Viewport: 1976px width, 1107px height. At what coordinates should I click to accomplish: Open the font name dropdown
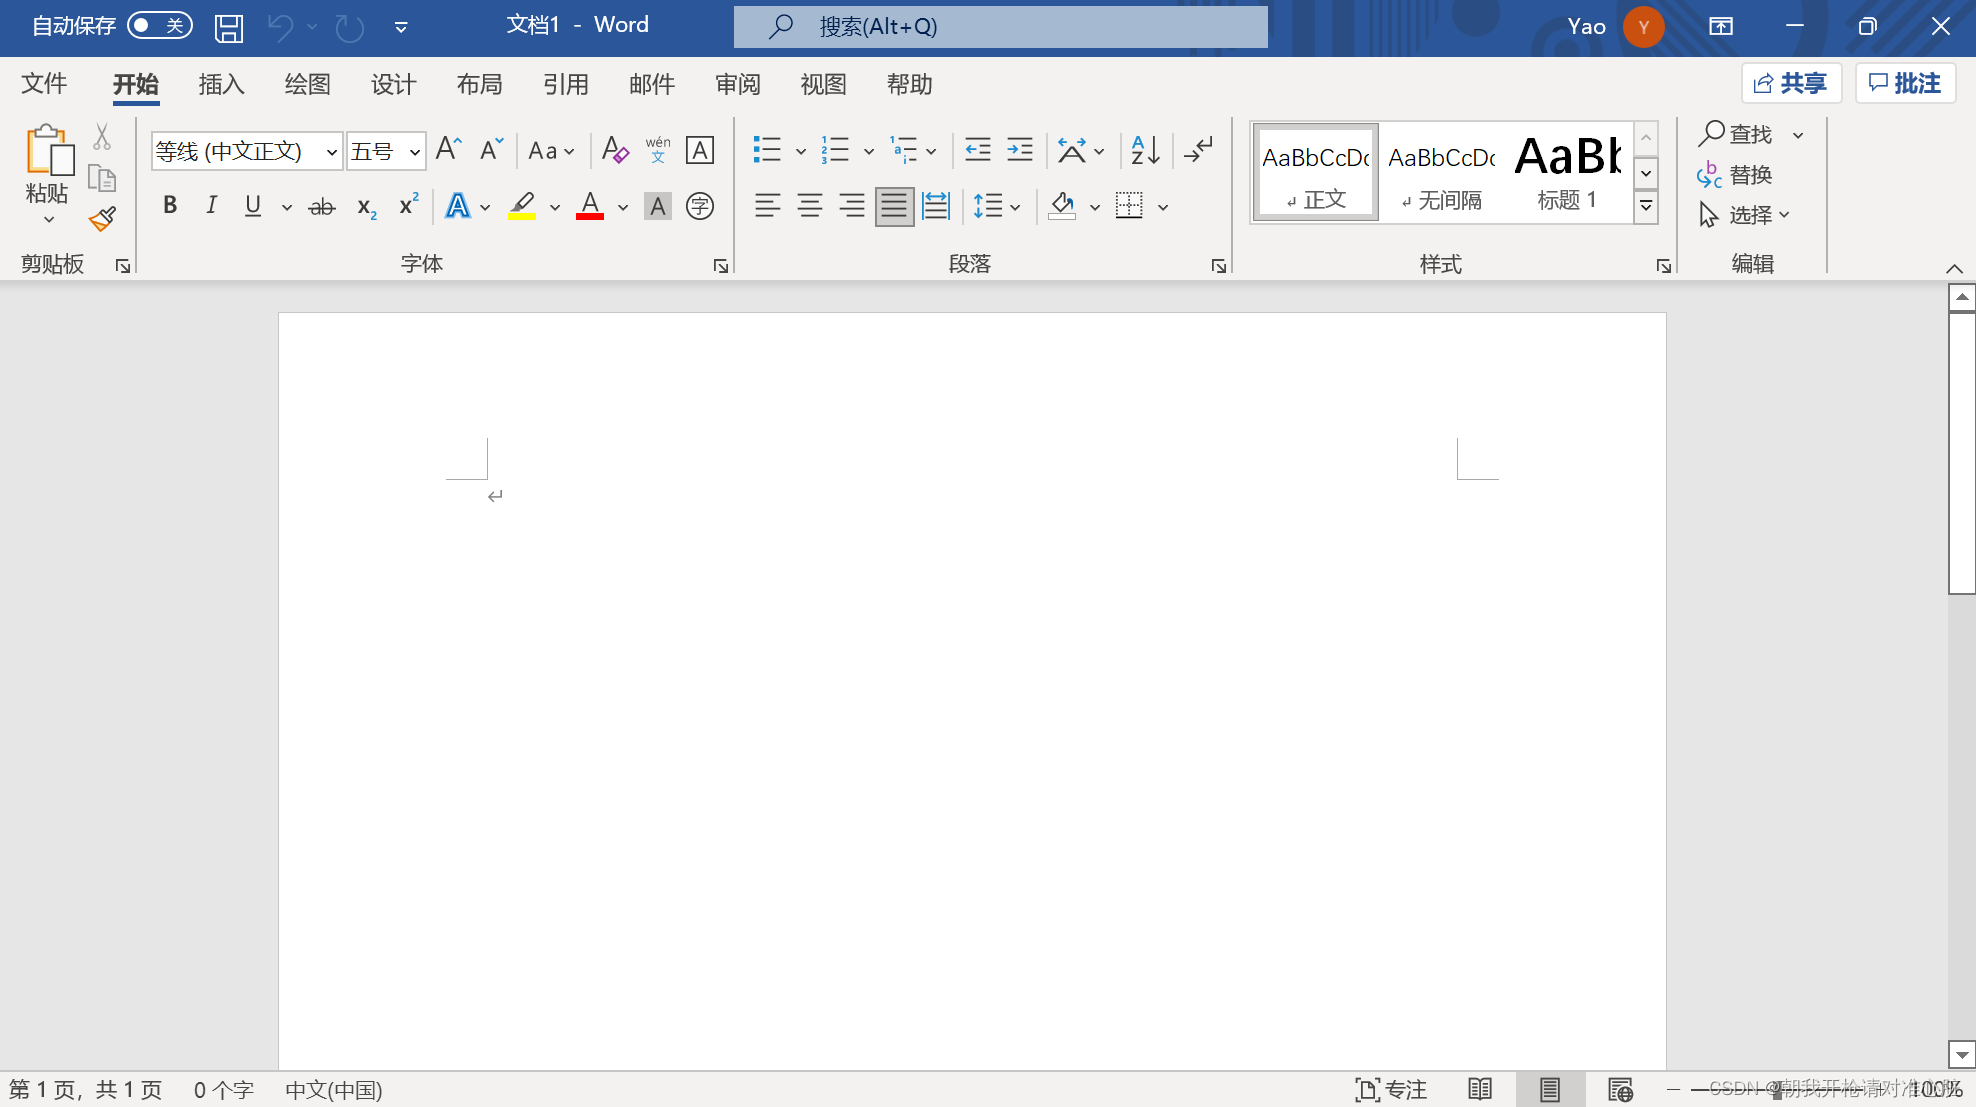point(332,152)
